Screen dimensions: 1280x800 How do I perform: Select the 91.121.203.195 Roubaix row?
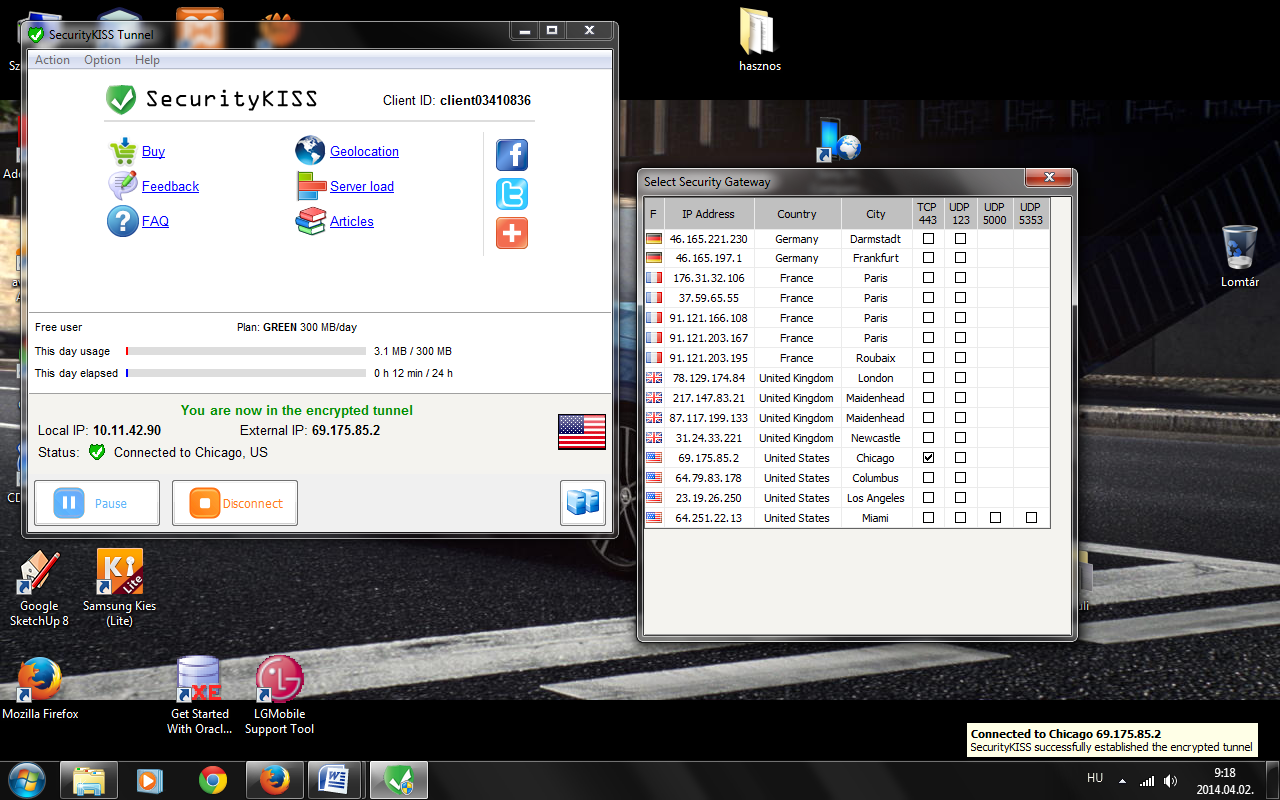[x=847, y=358]
